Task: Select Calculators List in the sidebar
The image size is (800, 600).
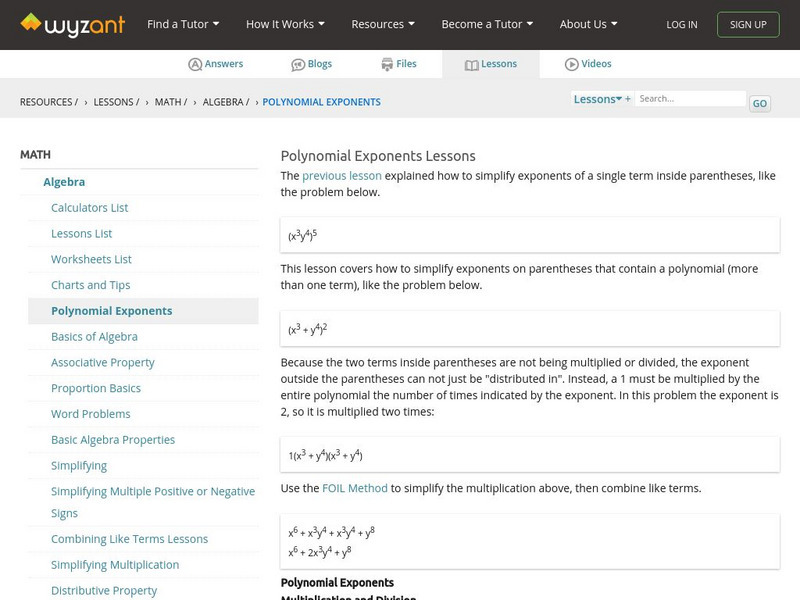Action: click(x=90, y=208)
